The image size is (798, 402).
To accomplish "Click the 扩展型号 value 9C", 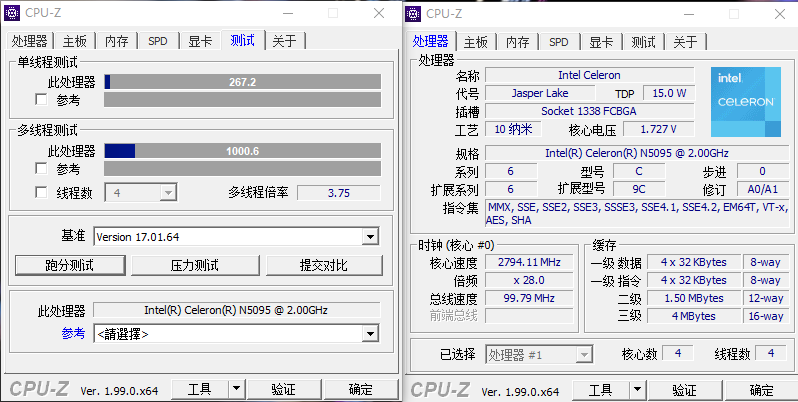I will 639,189.
